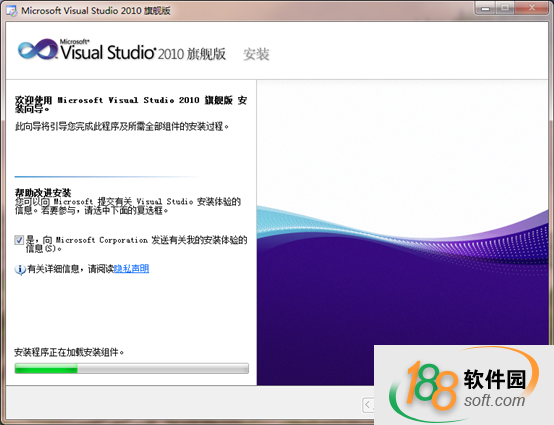554x425 pixels.
Task: Click the green loading progress bar
Action: 131,368
